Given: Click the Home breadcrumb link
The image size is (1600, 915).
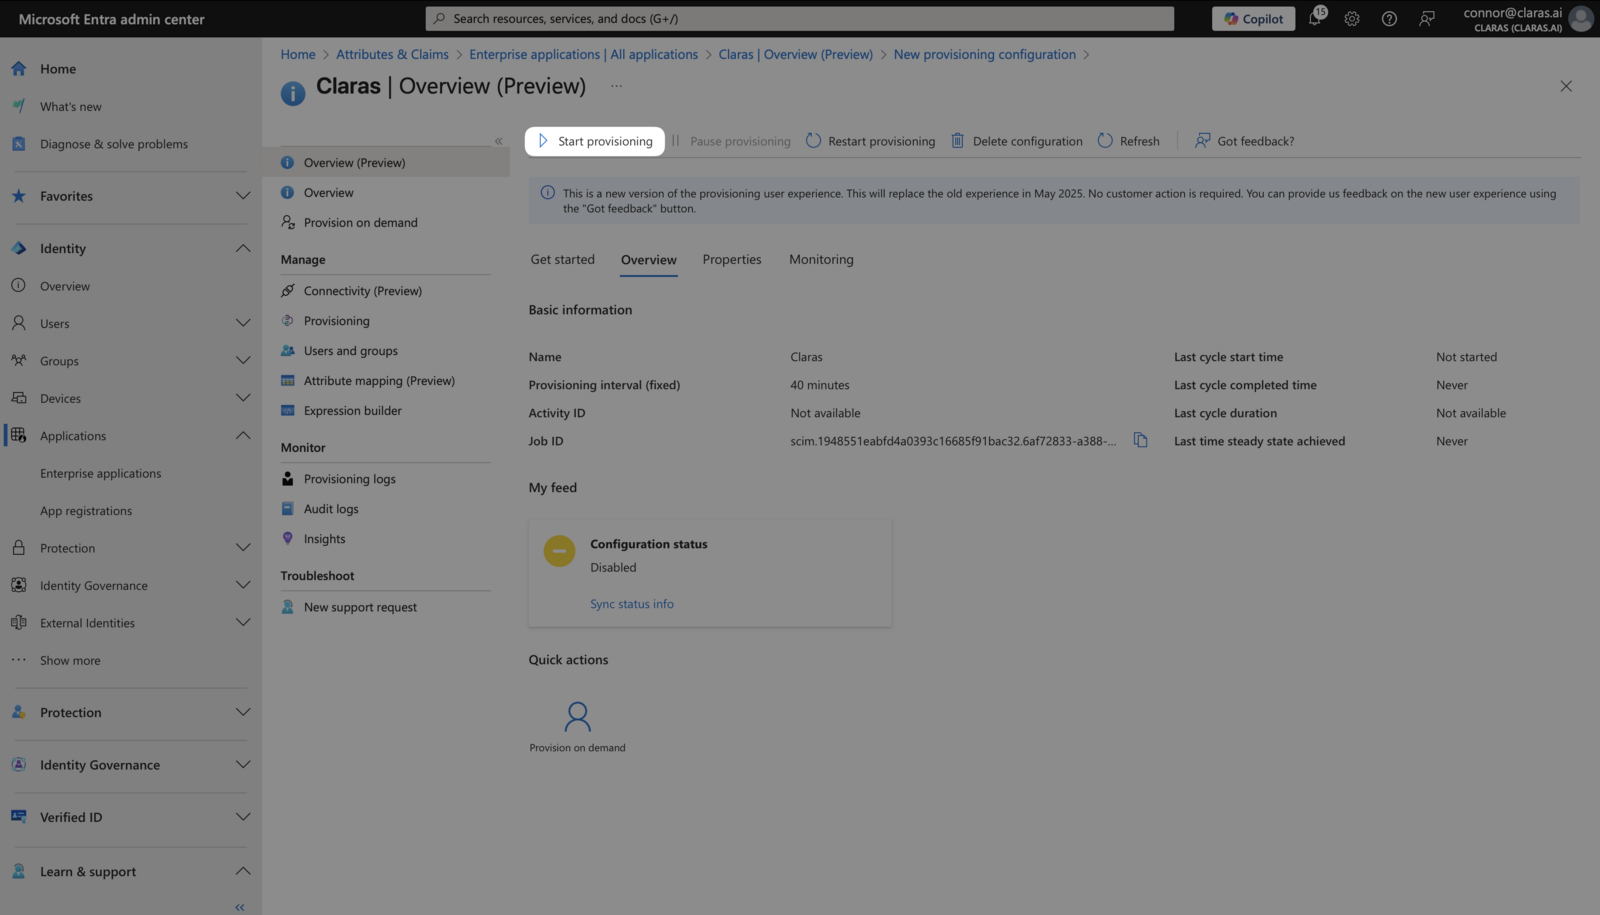Looking at the screenshot, I should click(298, 54).
